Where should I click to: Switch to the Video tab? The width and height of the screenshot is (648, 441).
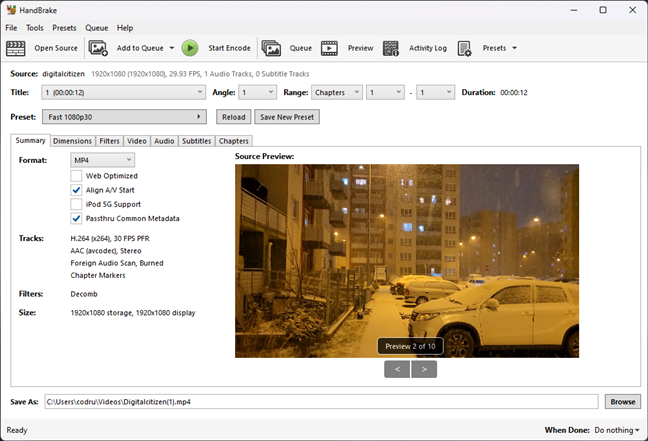pyautogui.click(x=137, y=141)
